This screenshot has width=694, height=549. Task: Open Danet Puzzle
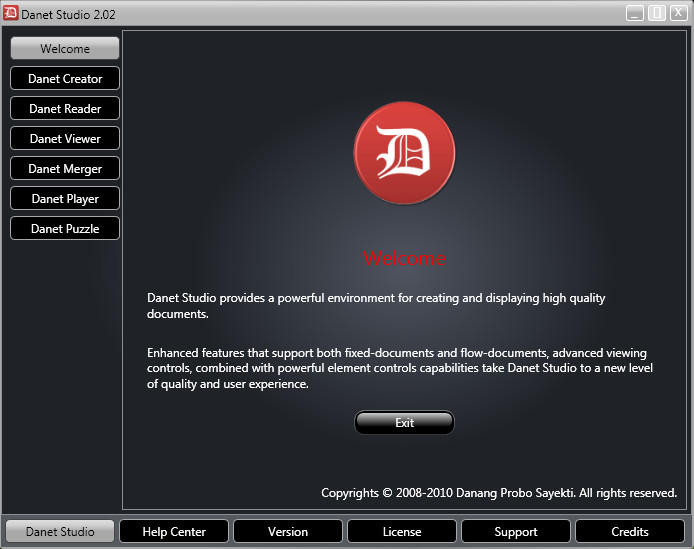coord(65,228)
